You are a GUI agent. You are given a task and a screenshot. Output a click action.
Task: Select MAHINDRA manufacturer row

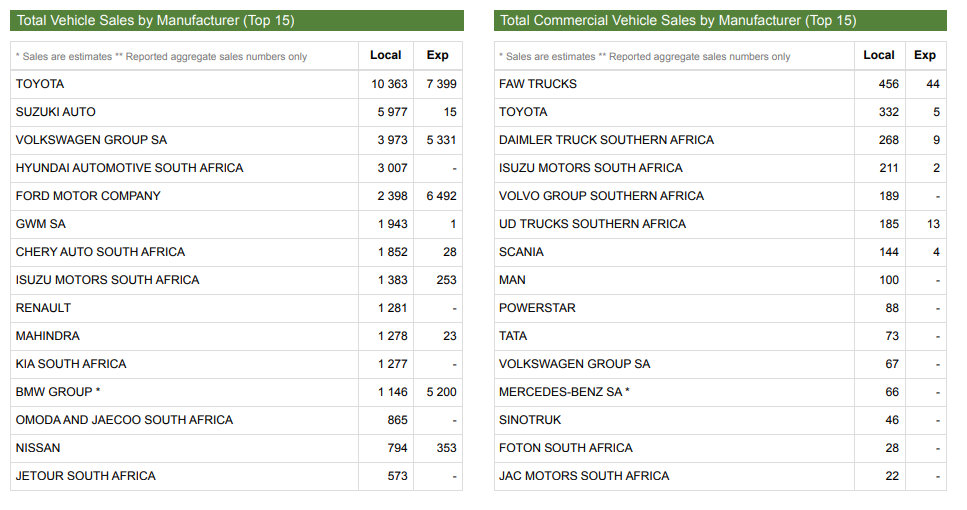[236, 336]
